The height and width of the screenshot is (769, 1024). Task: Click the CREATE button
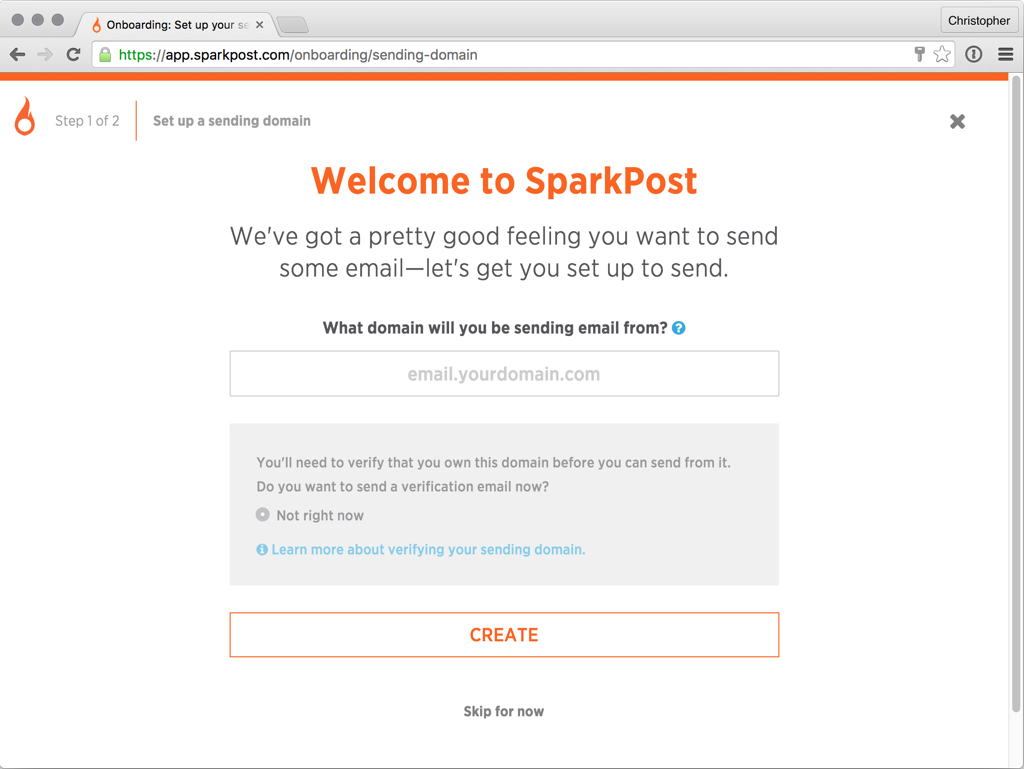point(504,635)
